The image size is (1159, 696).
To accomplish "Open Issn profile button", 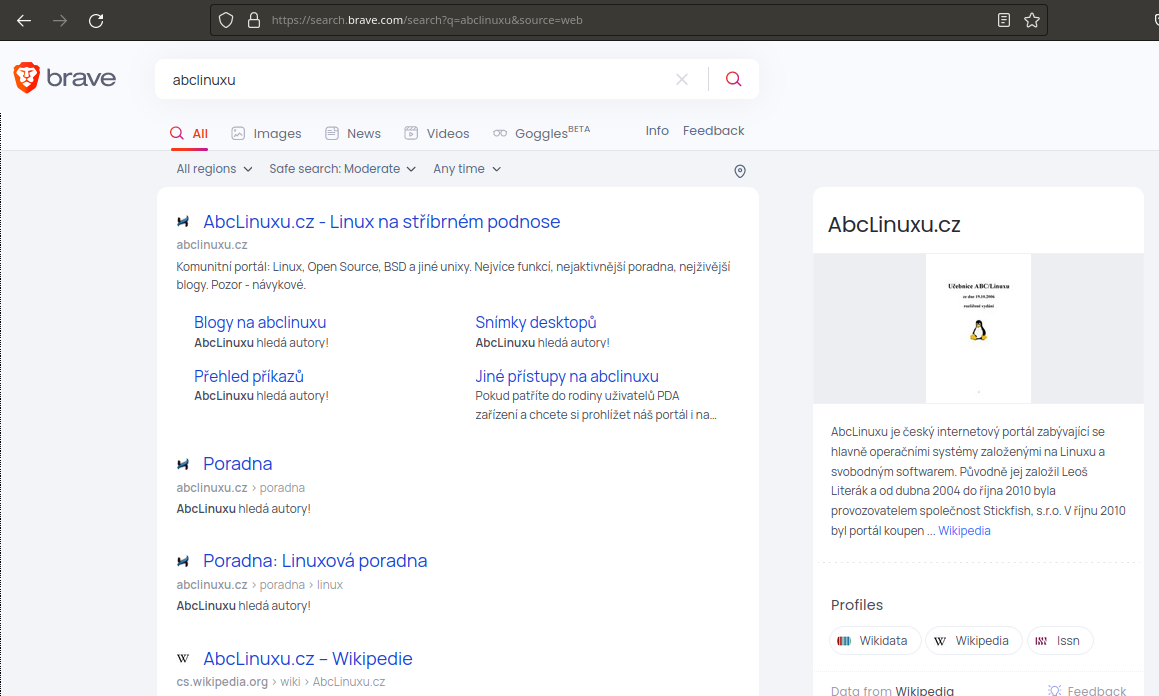I will pyautogui.click(x=1060, y=641).
